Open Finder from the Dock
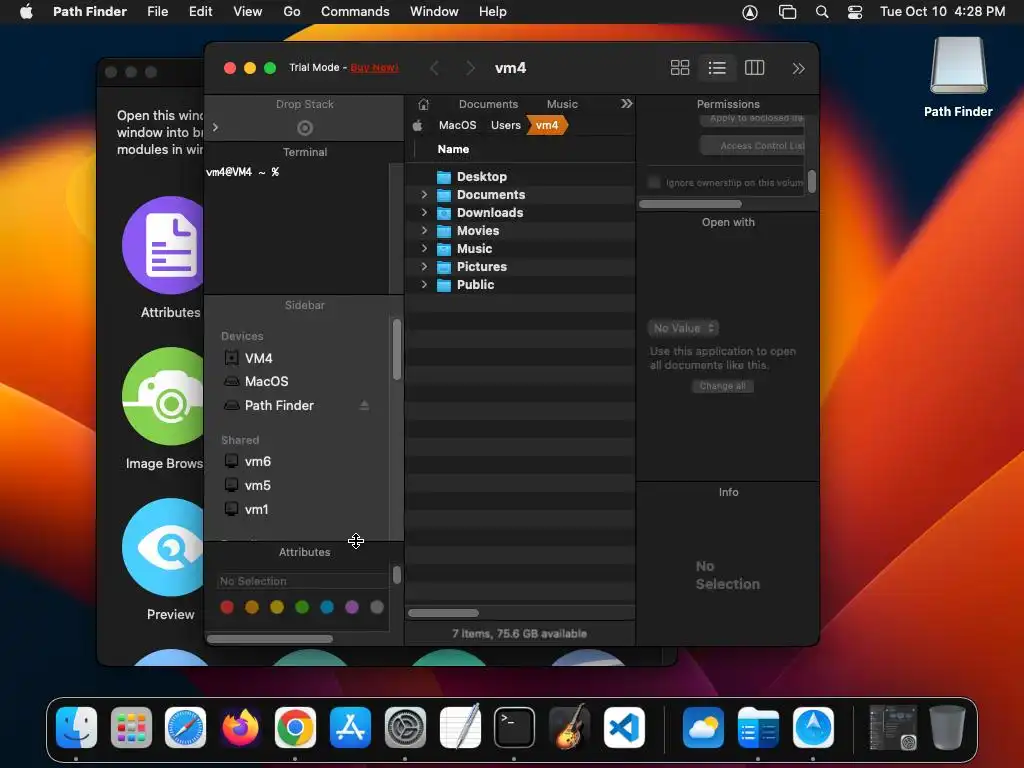 pyautogui.click(x=76, y=728)
